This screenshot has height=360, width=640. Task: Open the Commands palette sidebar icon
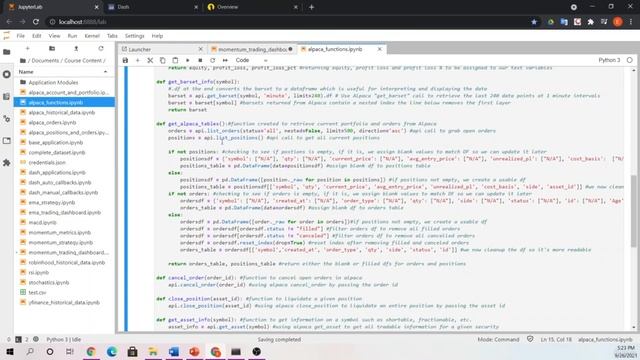[7, 97]
